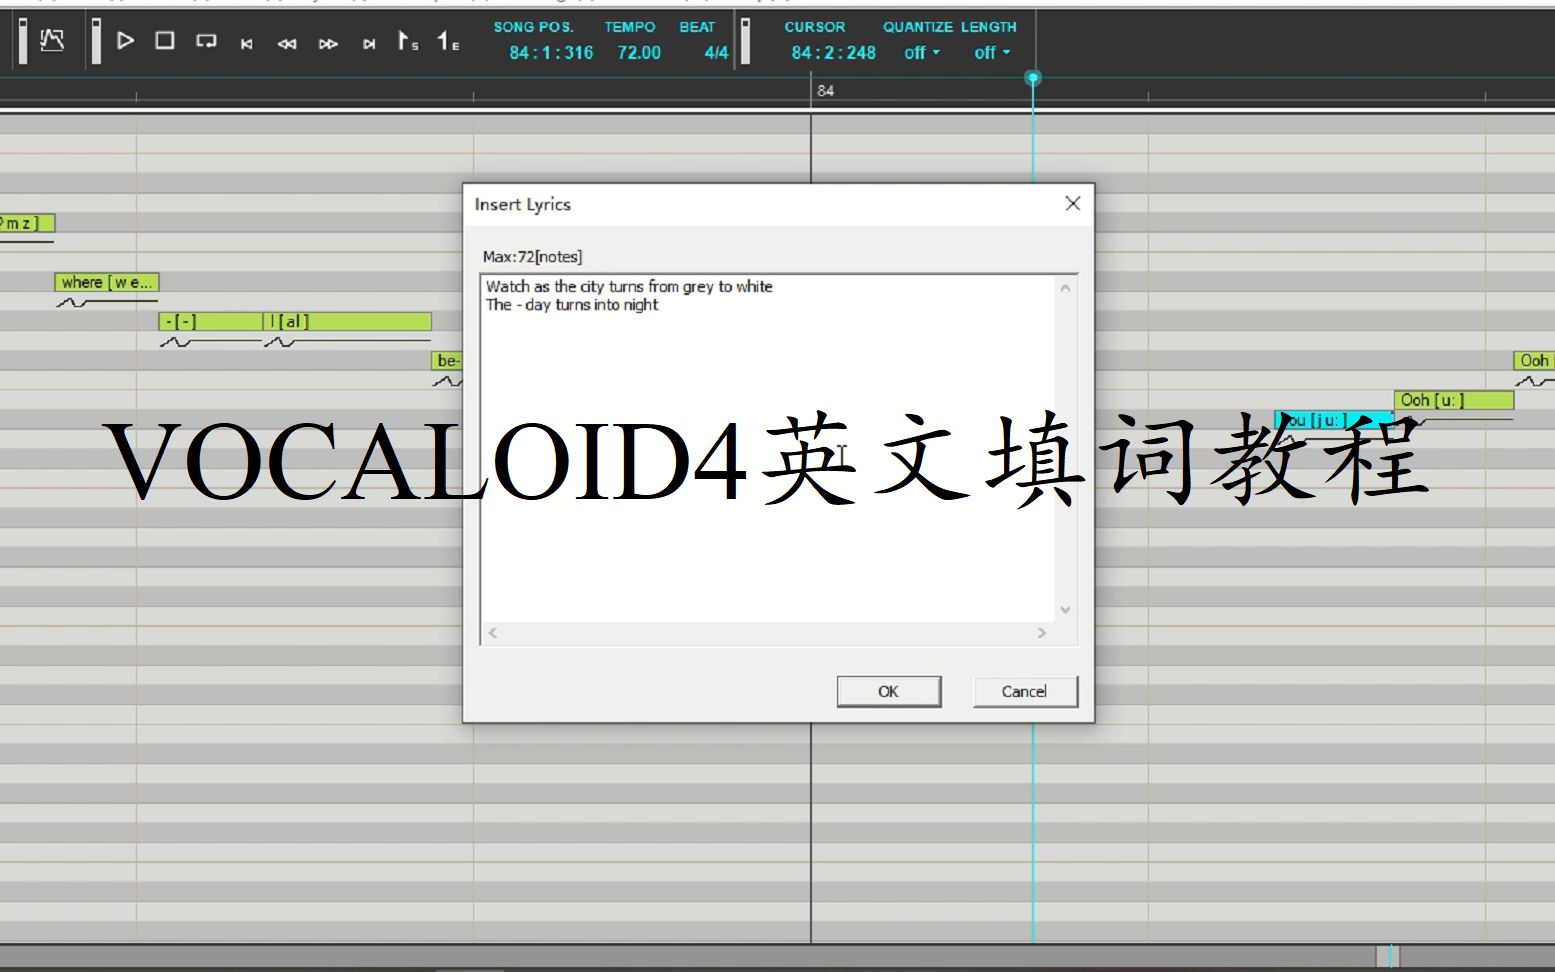Stop playback with the square Stop button
The height and width of the screenshot is (972, 1555).
pos(165,41)
